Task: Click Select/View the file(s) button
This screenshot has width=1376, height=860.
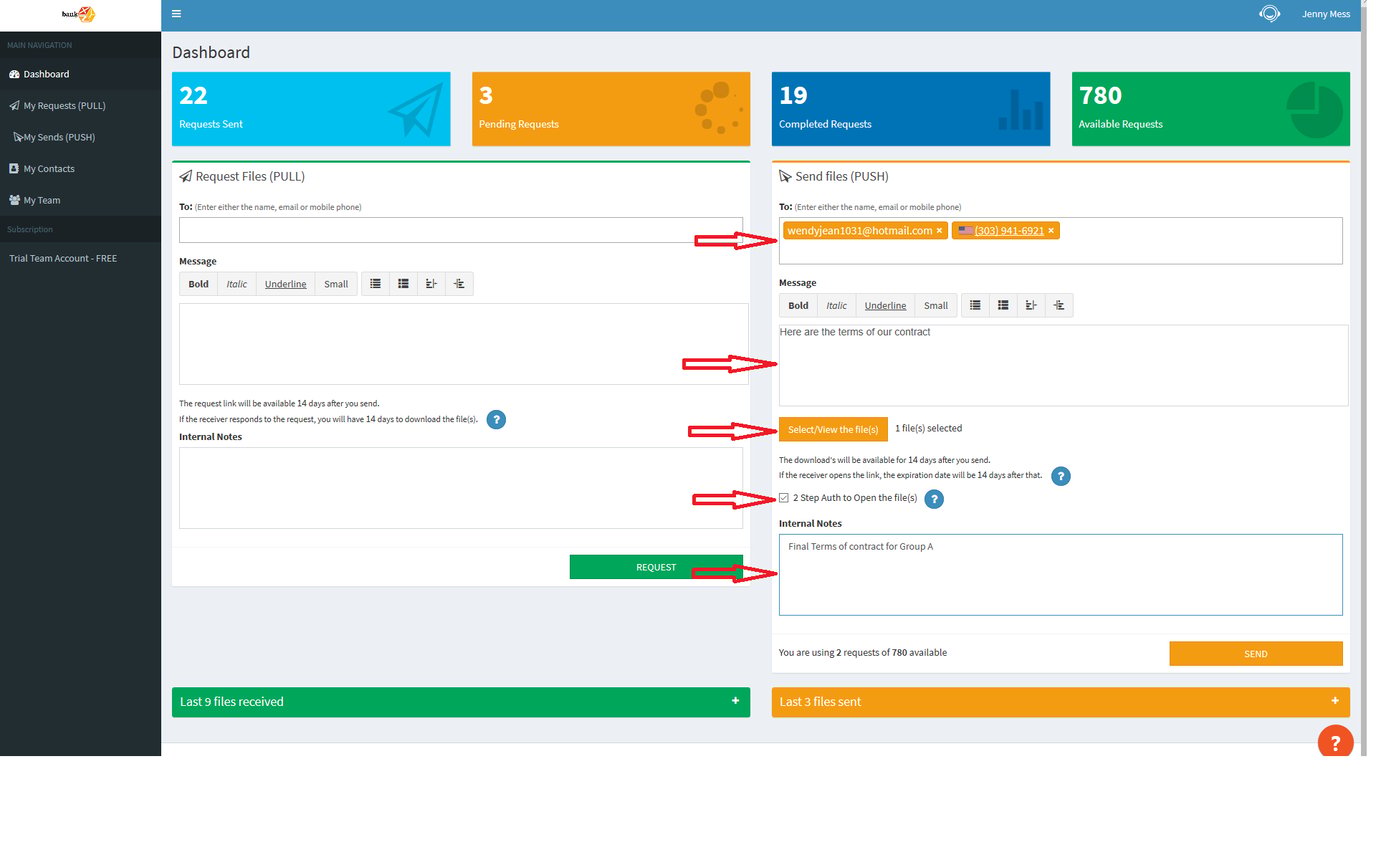Action: tap(833, 429)
